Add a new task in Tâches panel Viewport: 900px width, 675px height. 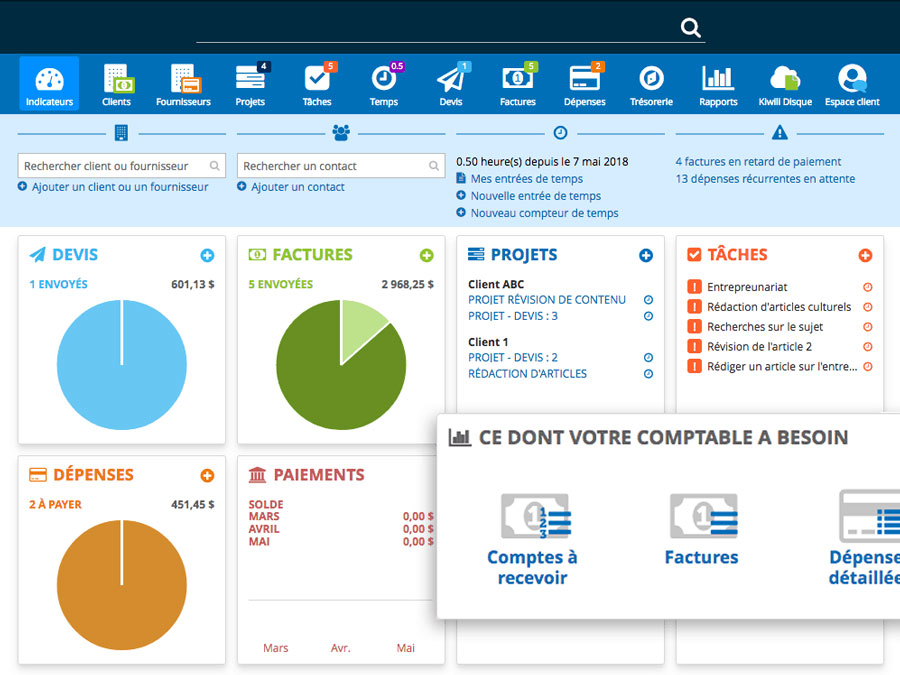865,256
